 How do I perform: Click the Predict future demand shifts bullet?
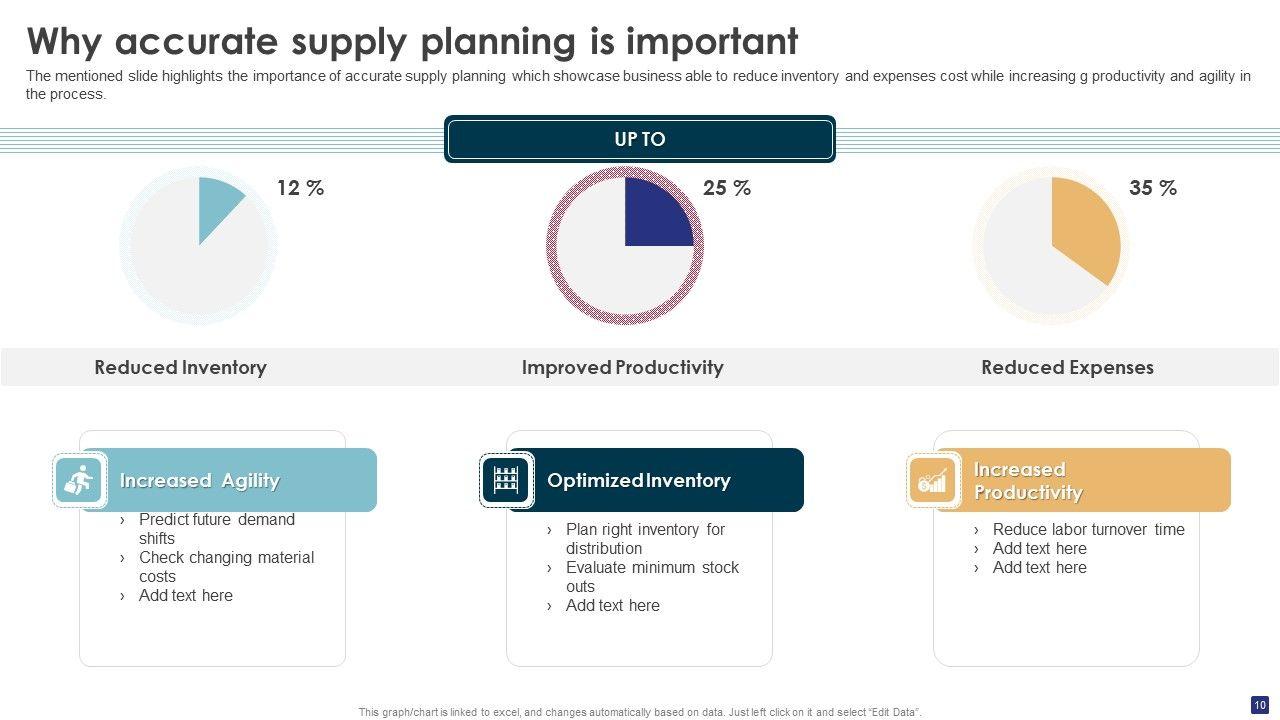coord(216,529)
